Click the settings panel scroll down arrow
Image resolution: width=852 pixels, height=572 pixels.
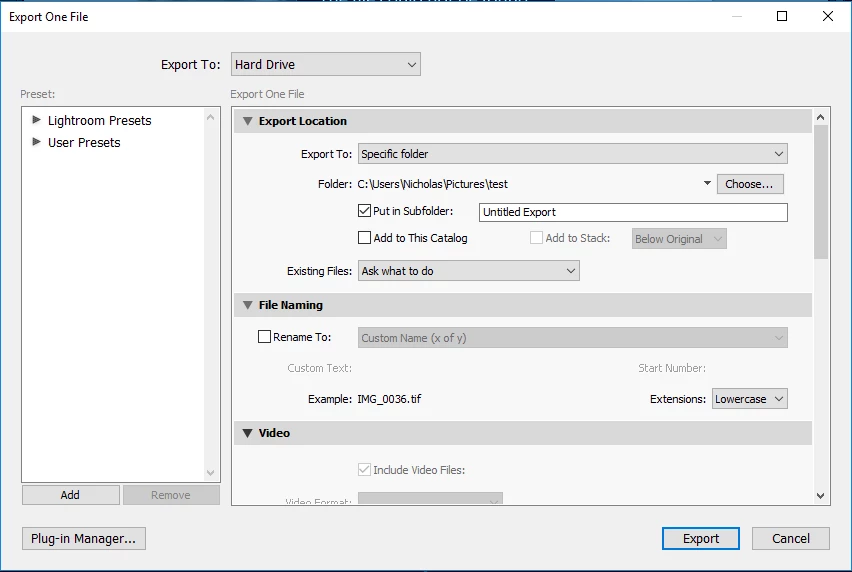point(820,495)
